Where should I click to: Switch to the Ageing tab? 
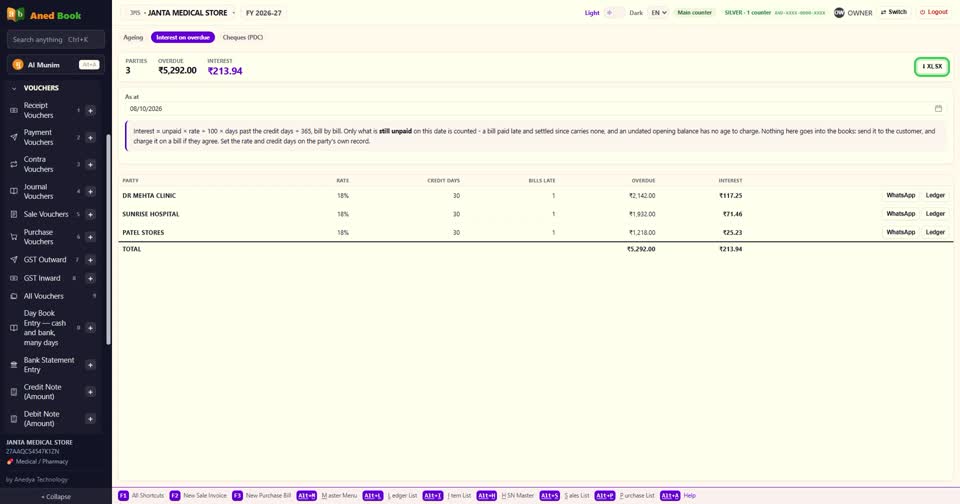133,37
